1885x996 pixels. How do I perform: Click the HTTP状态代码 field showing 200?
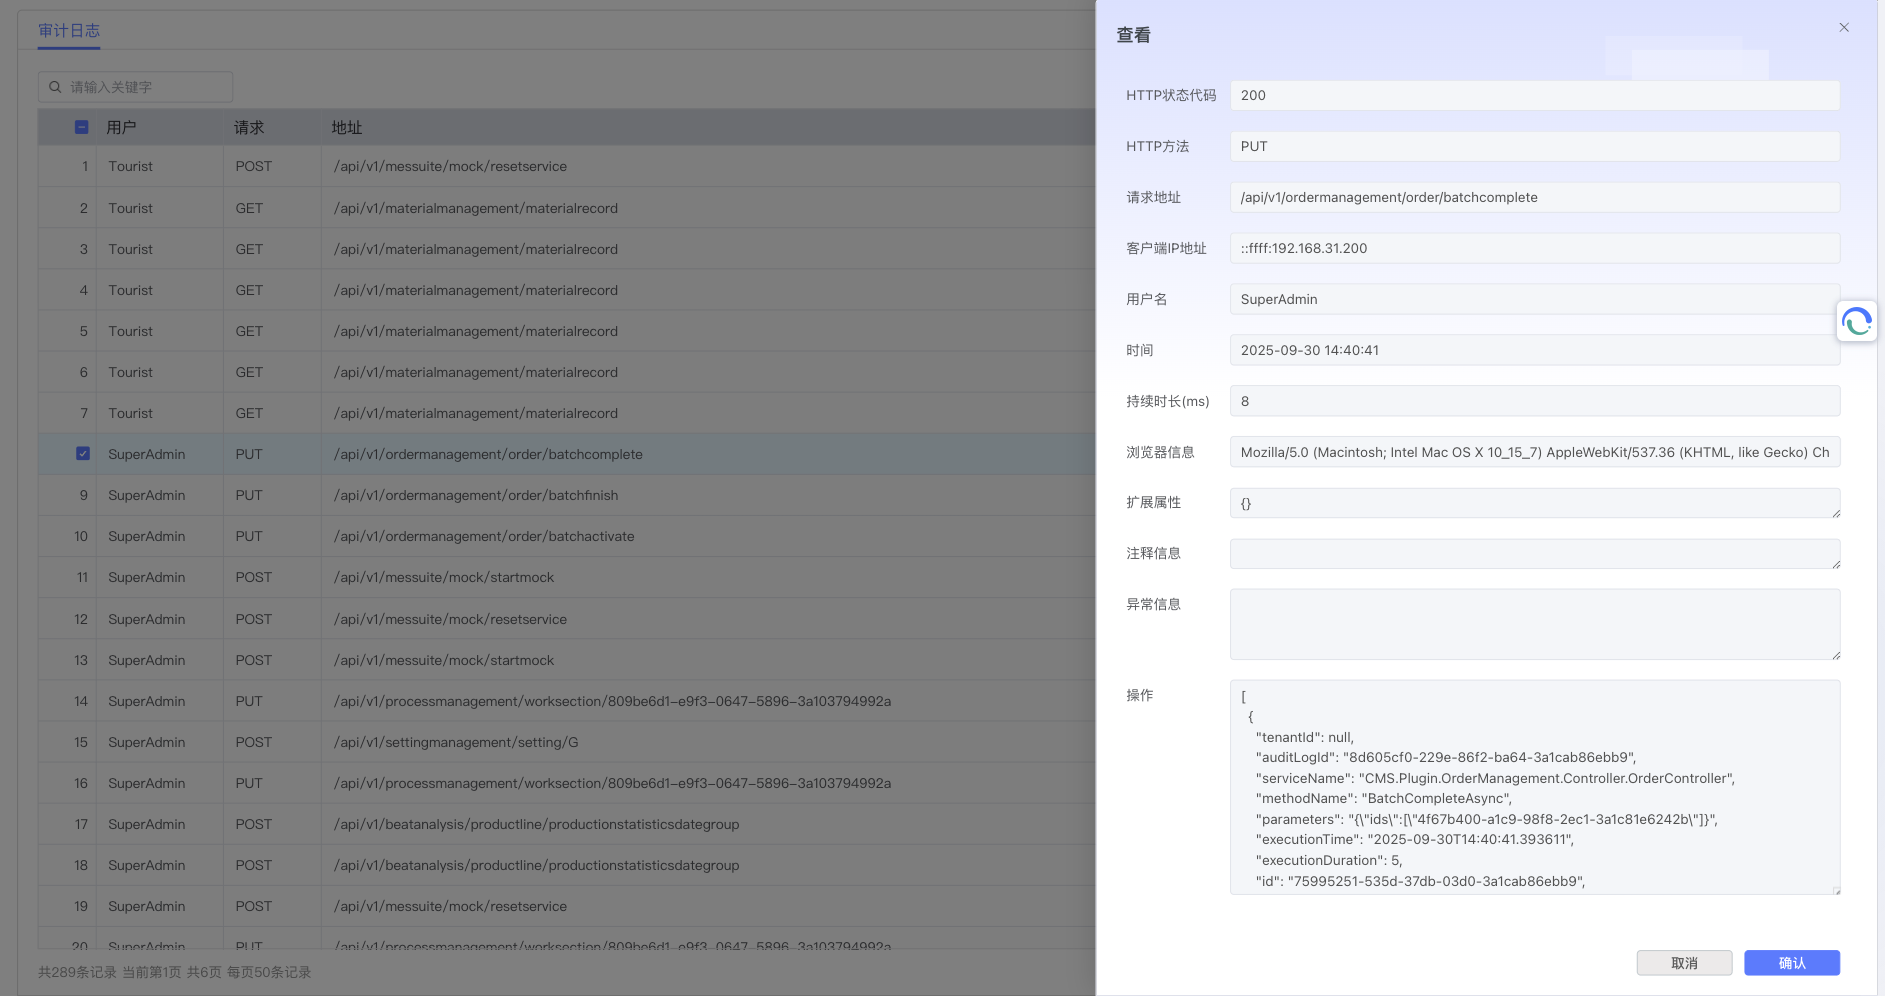pos(1534,96)
